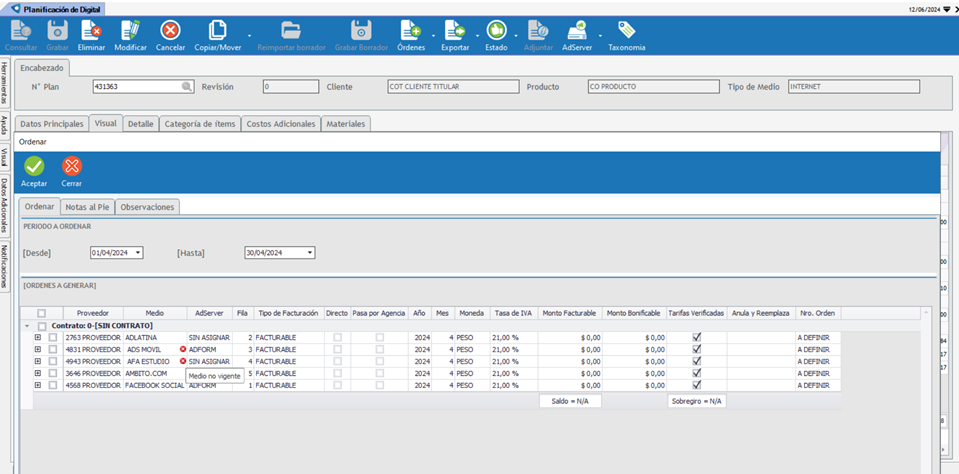
Task: Click the Reimportar borrador folder icon
Action: tap(291, 31)
